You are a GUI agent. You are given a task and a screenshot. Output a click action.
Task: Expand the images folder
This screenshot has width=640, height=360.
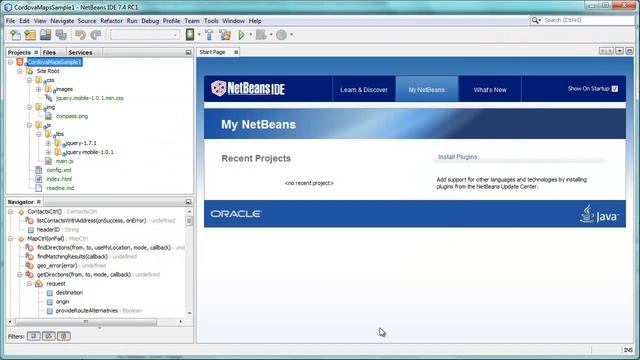pyautogui.click(x=39, y=89)
